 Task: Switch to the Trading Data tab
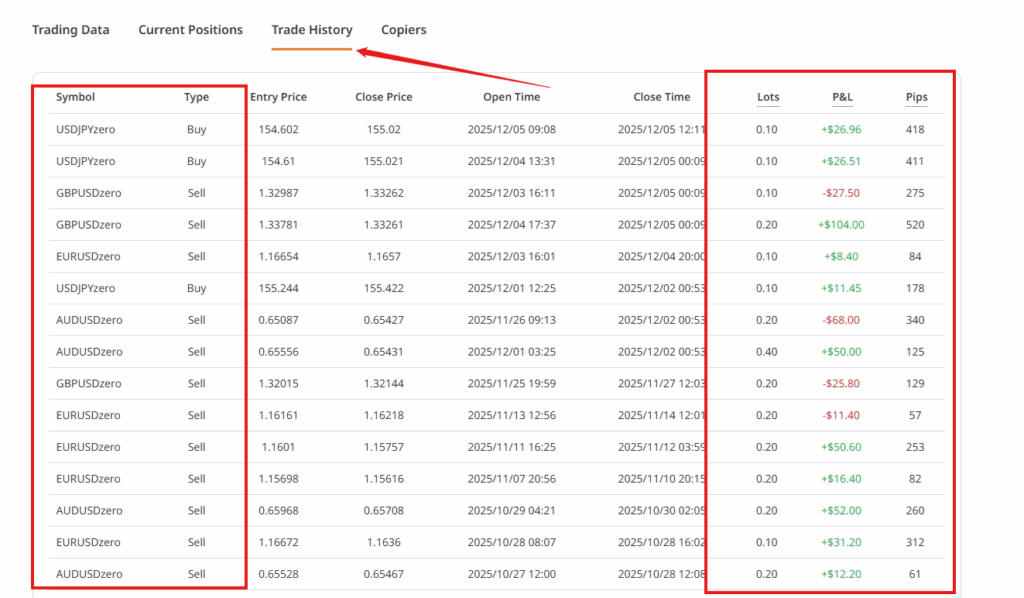click(x=70, y=30)
